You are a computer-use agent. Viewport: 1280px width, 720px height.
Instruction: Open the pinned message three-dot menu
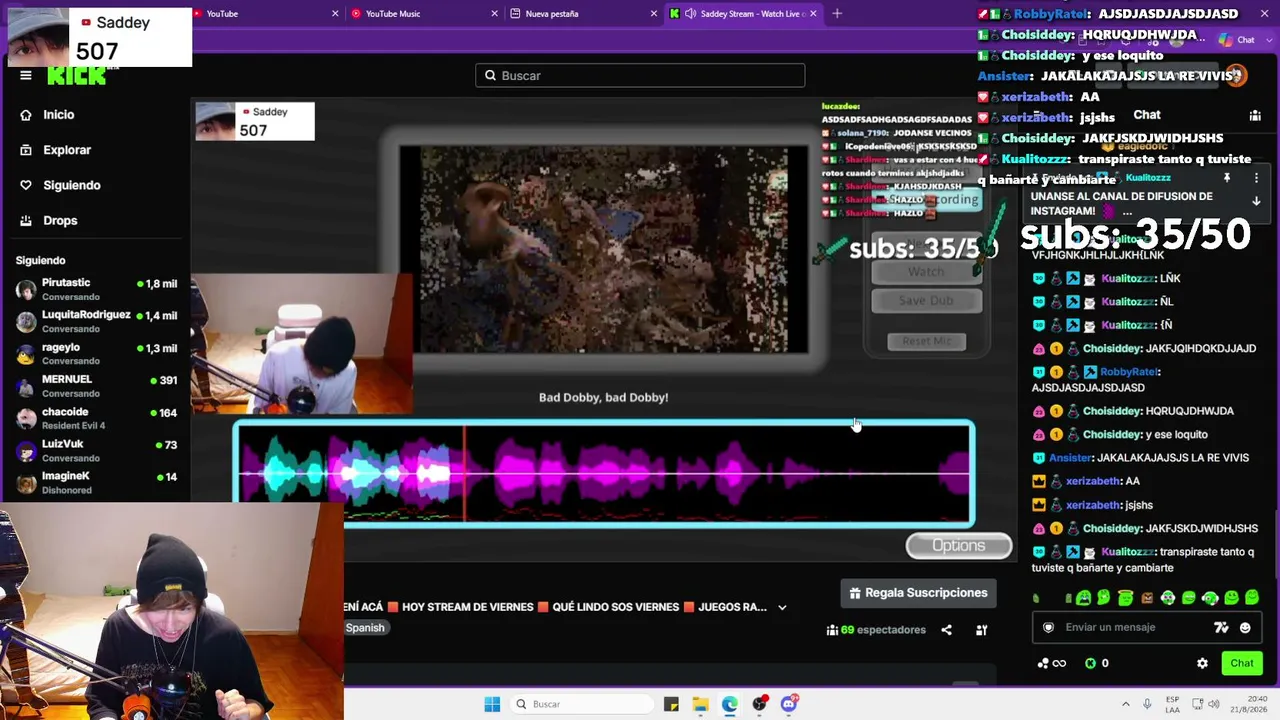point(1256,178)
